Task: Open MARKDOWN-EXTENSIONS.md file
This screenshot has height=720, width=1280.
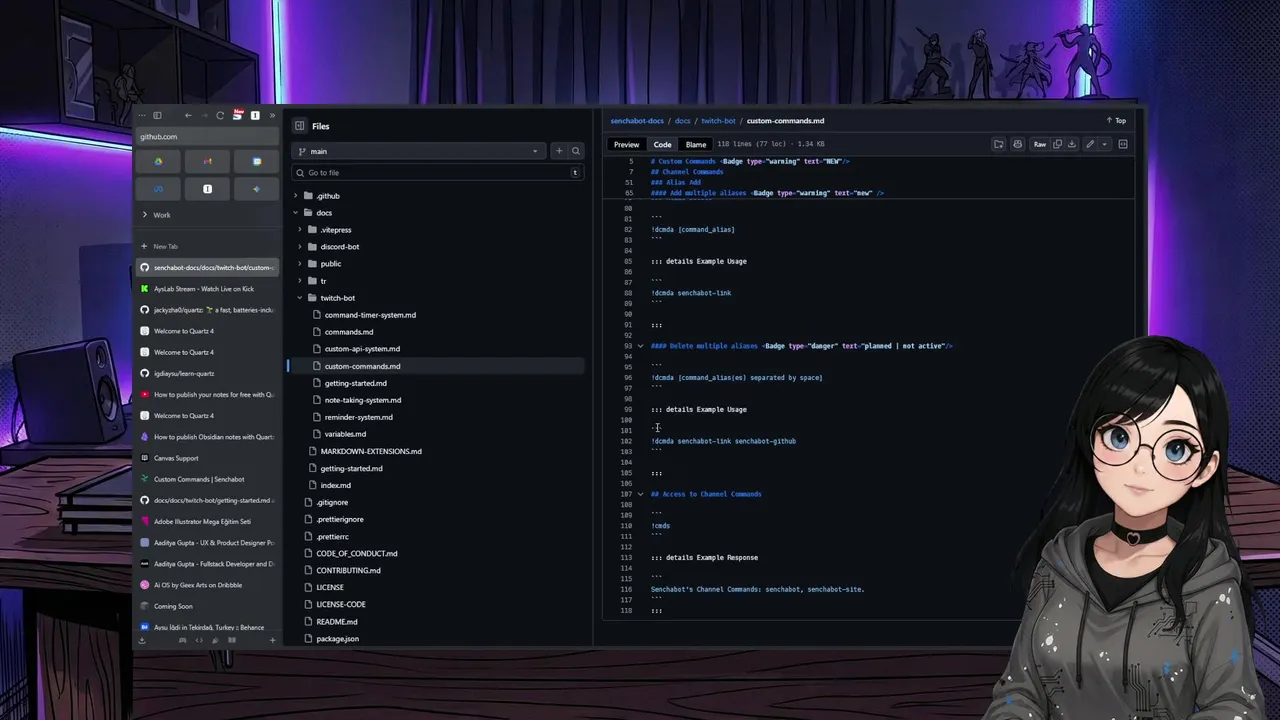Action: (371, 451)
